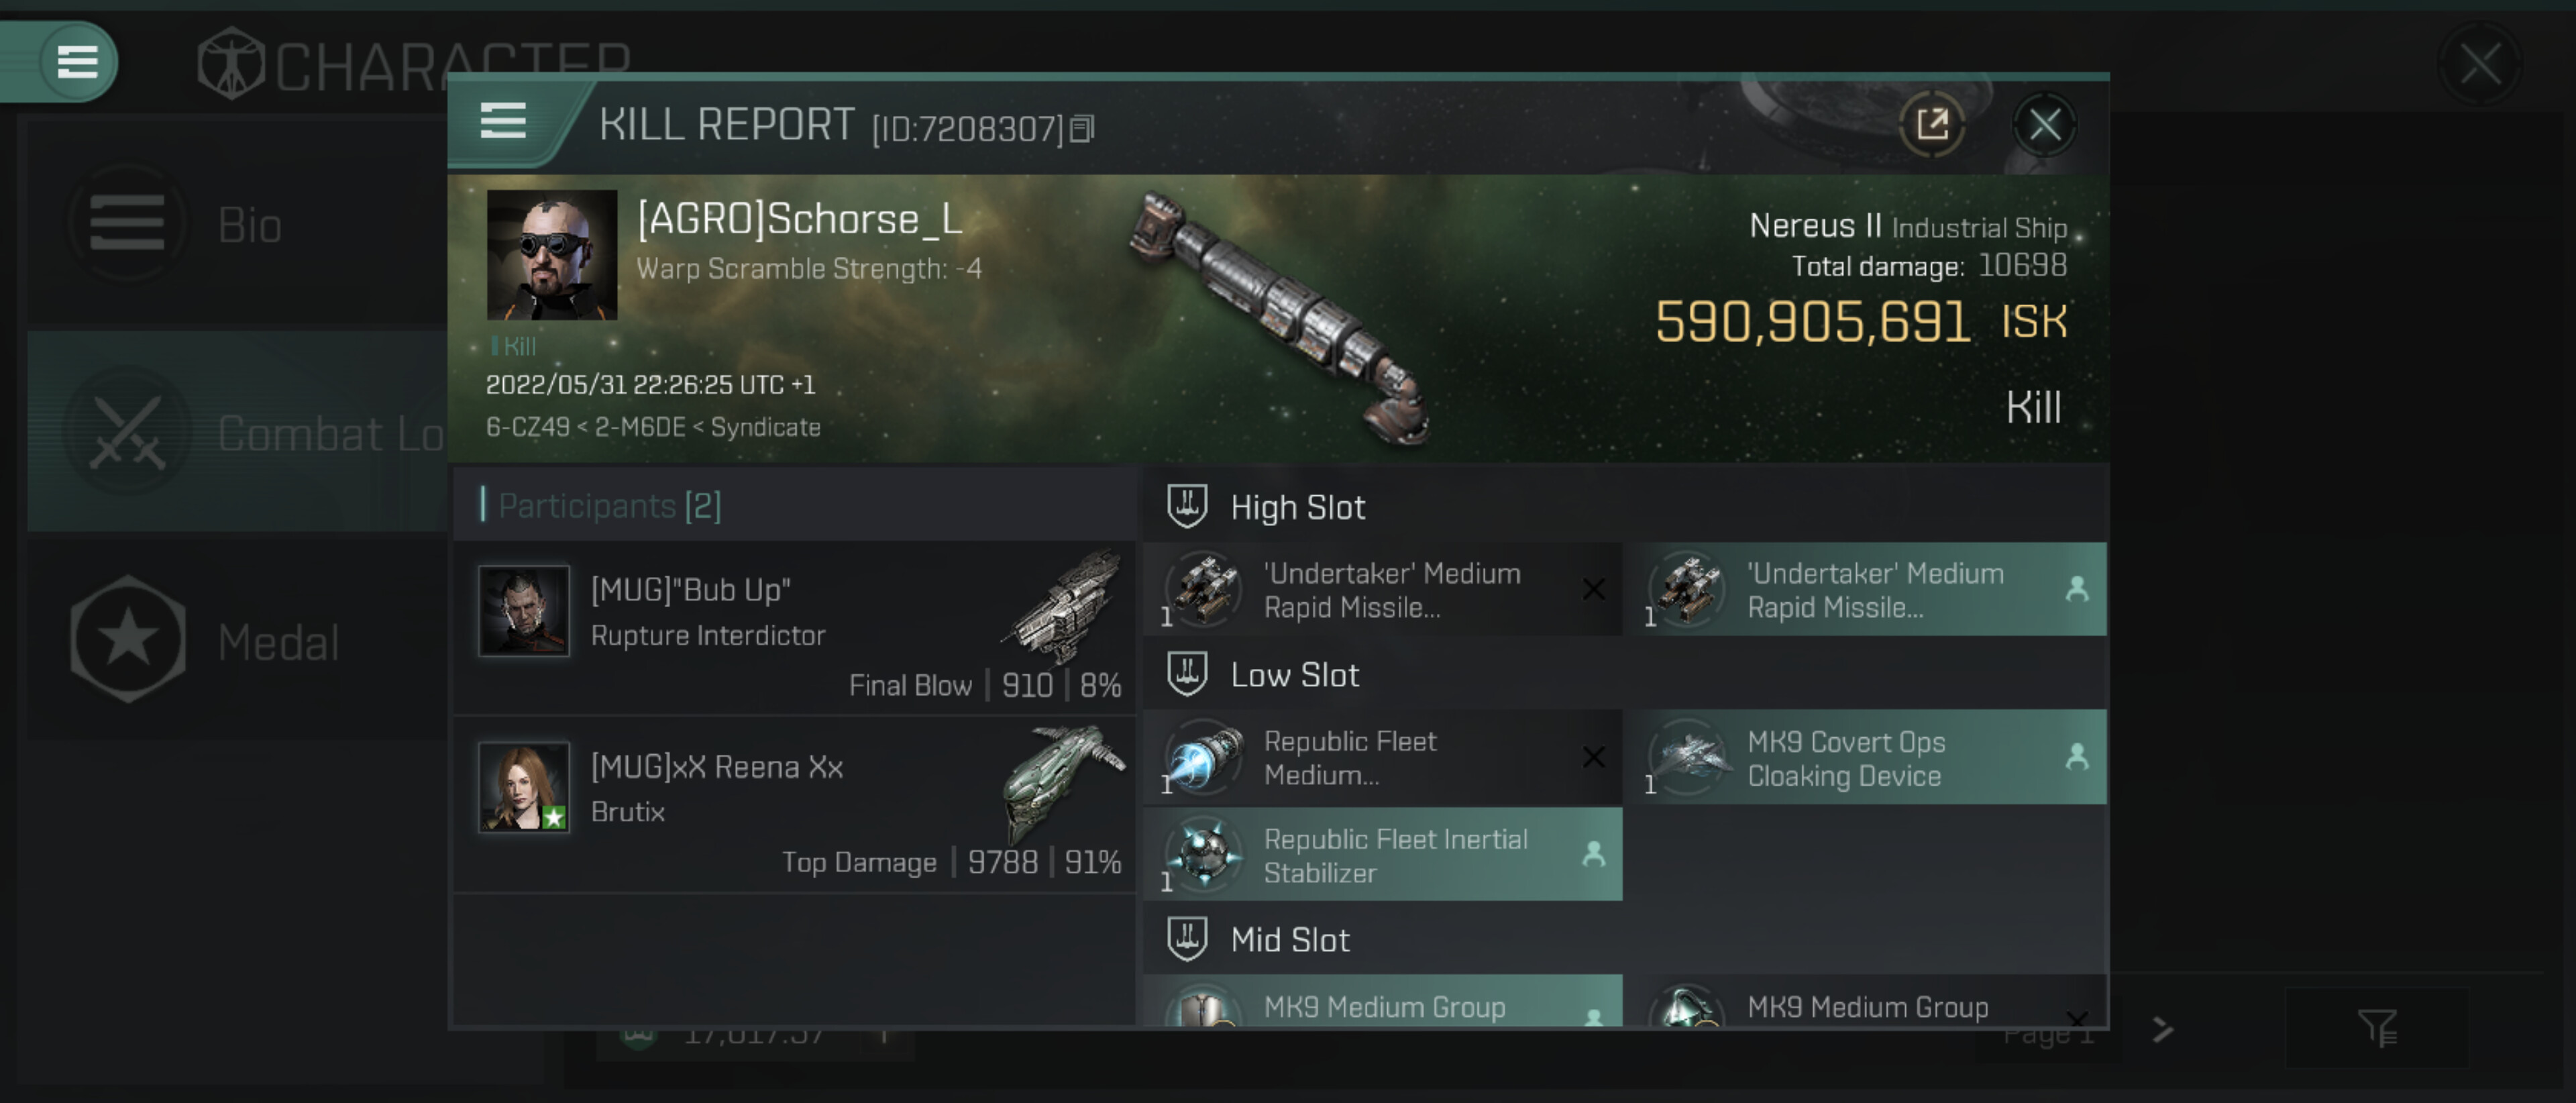This screenshot has width=2576, height=1103.
Task: Click Schorse_L victim portrait
Action: pos(552,255)
